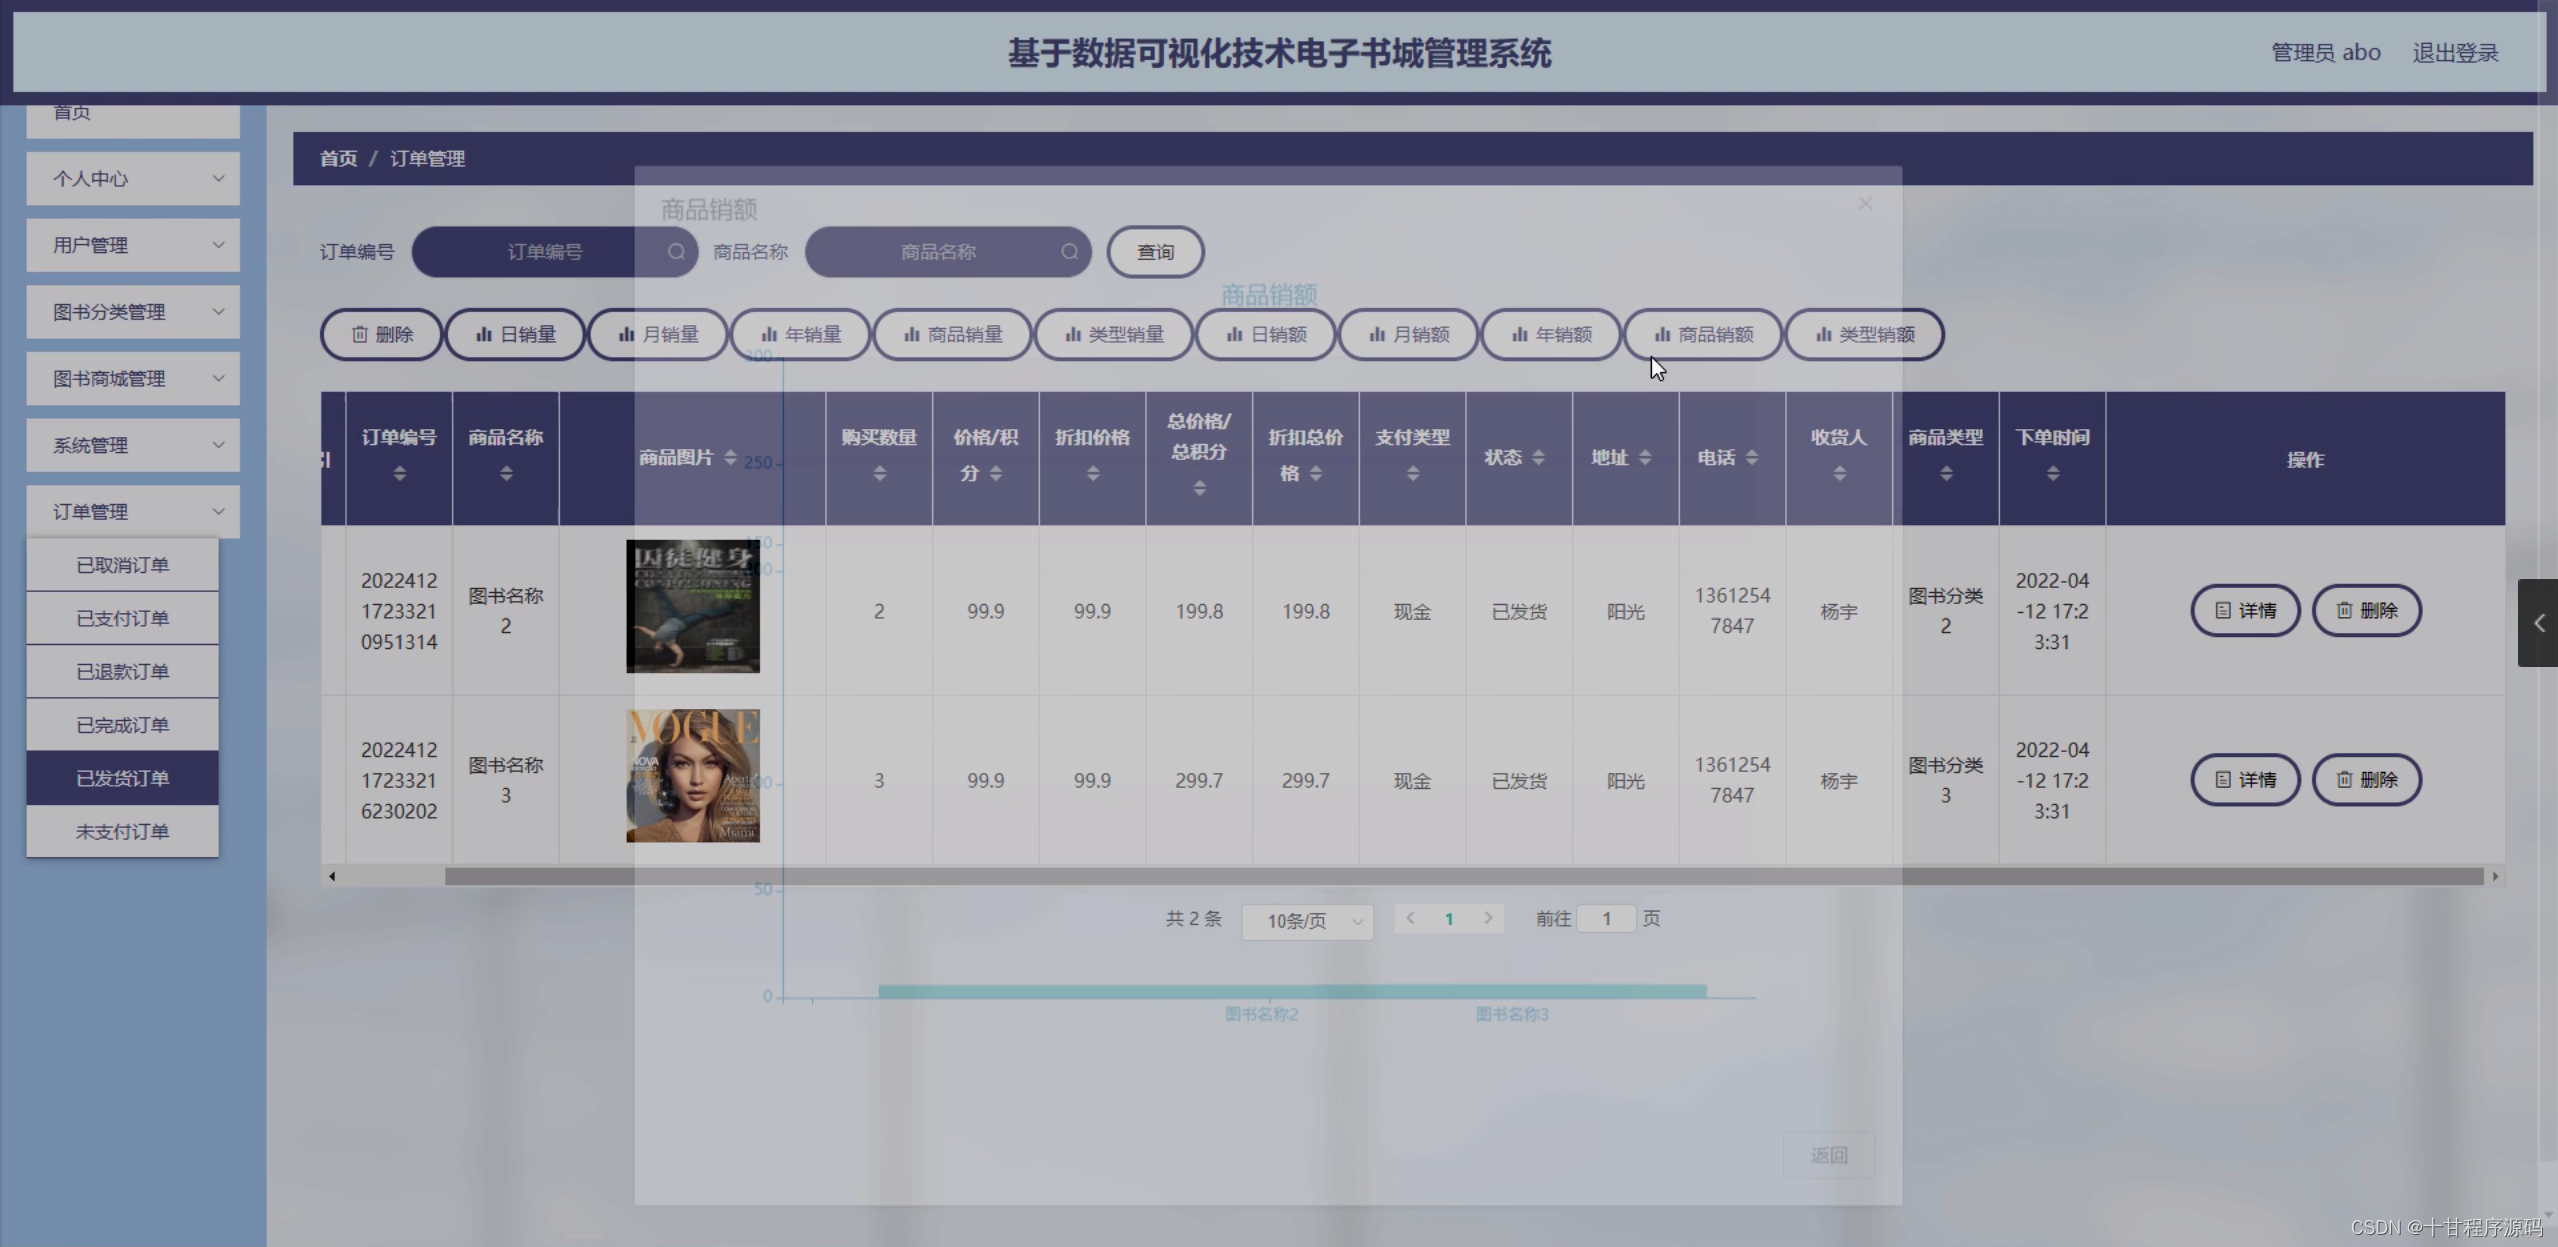Expand the 个人中心 sidebar section
The height and width of the screenshot is (1247, 2558).
pyautogui.click(x=132, y=178)
